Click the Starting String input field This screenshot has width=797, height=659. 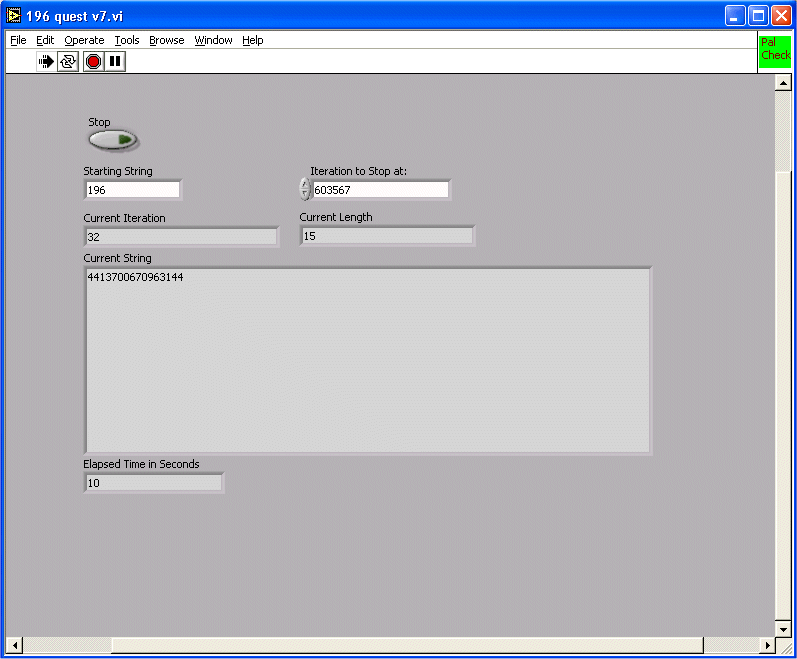pos(132,190)
